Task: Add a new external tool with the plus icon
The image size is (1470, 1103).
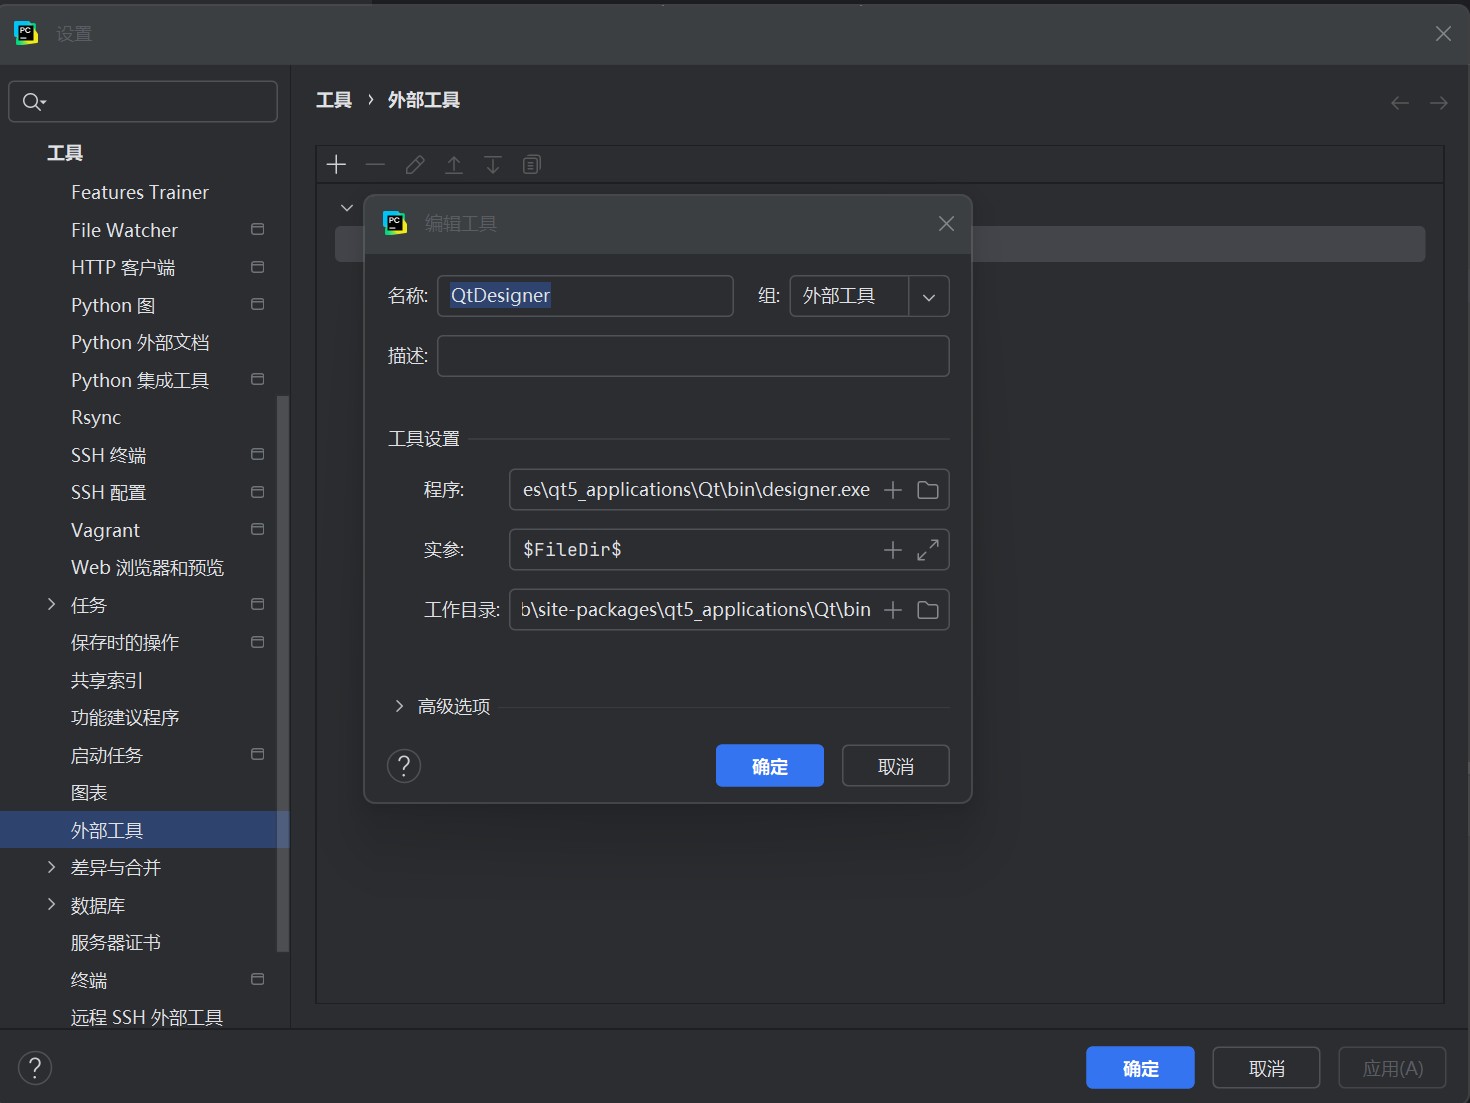Action: pos(337,164)
